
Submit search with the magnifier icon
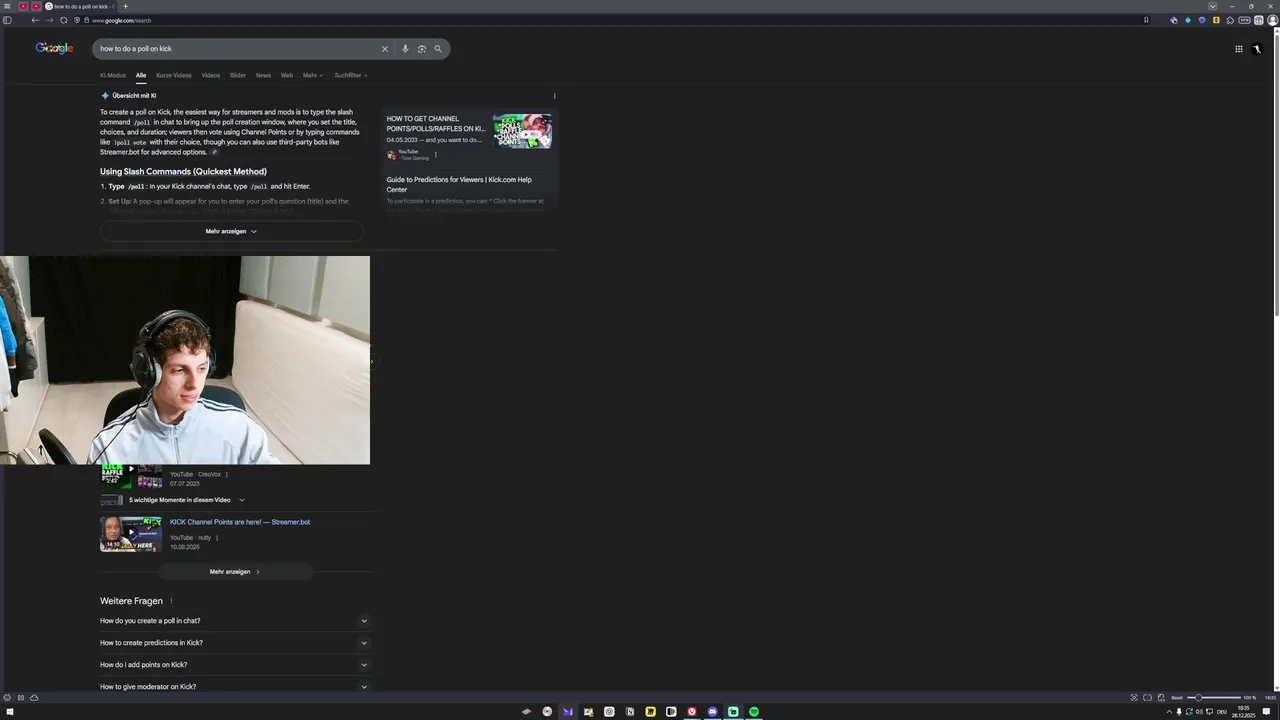[x=438, y=49]
